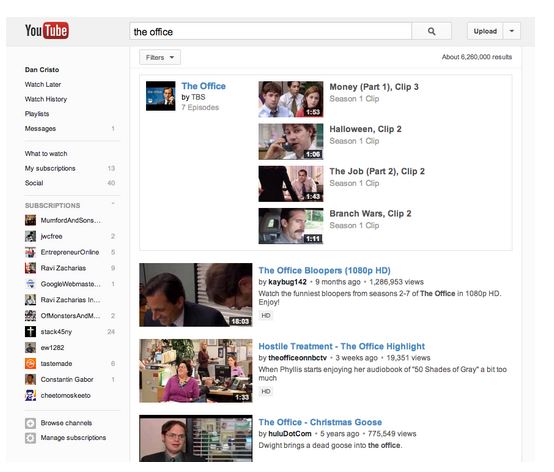The width and height of the screenshot is (554, 472).
Task: Select What to watch
Action: click(x=46, y=154)
